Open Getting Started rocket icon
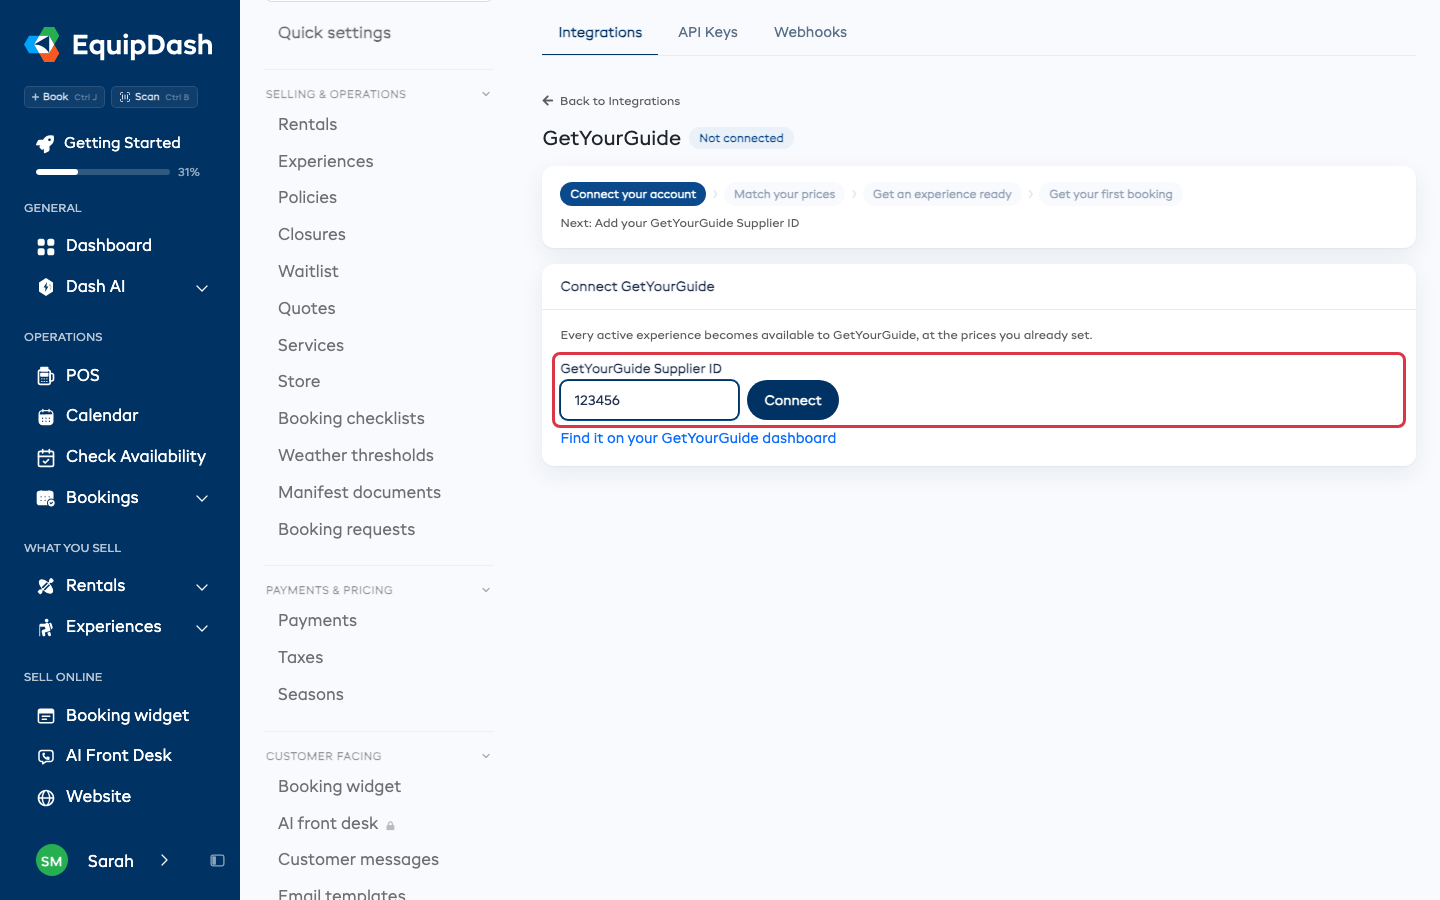 [x=45, y=144]
